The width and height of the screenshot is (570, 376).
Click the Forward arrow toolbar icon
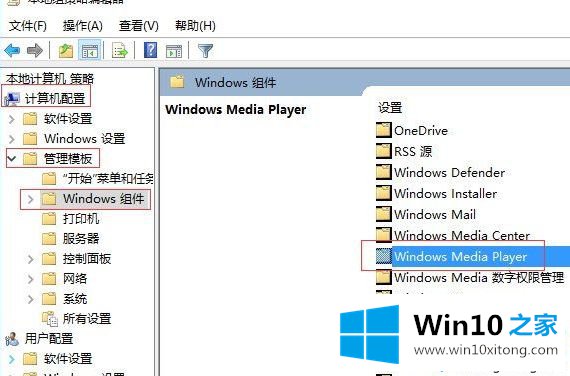[x=35, y=50]
